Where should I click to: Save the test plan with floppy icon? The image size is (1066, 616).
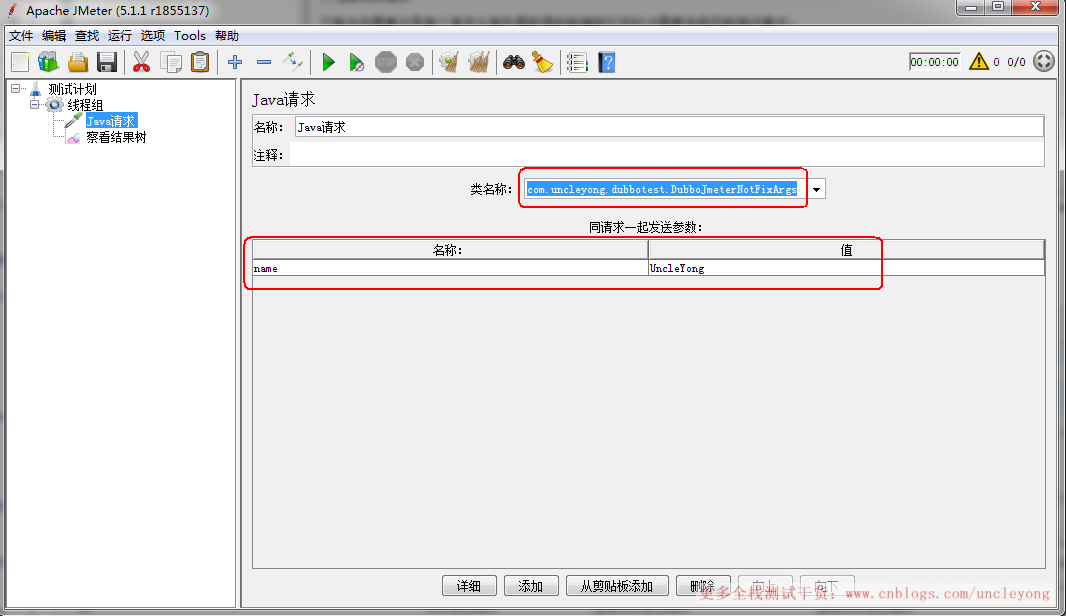[x=107, y=63]
